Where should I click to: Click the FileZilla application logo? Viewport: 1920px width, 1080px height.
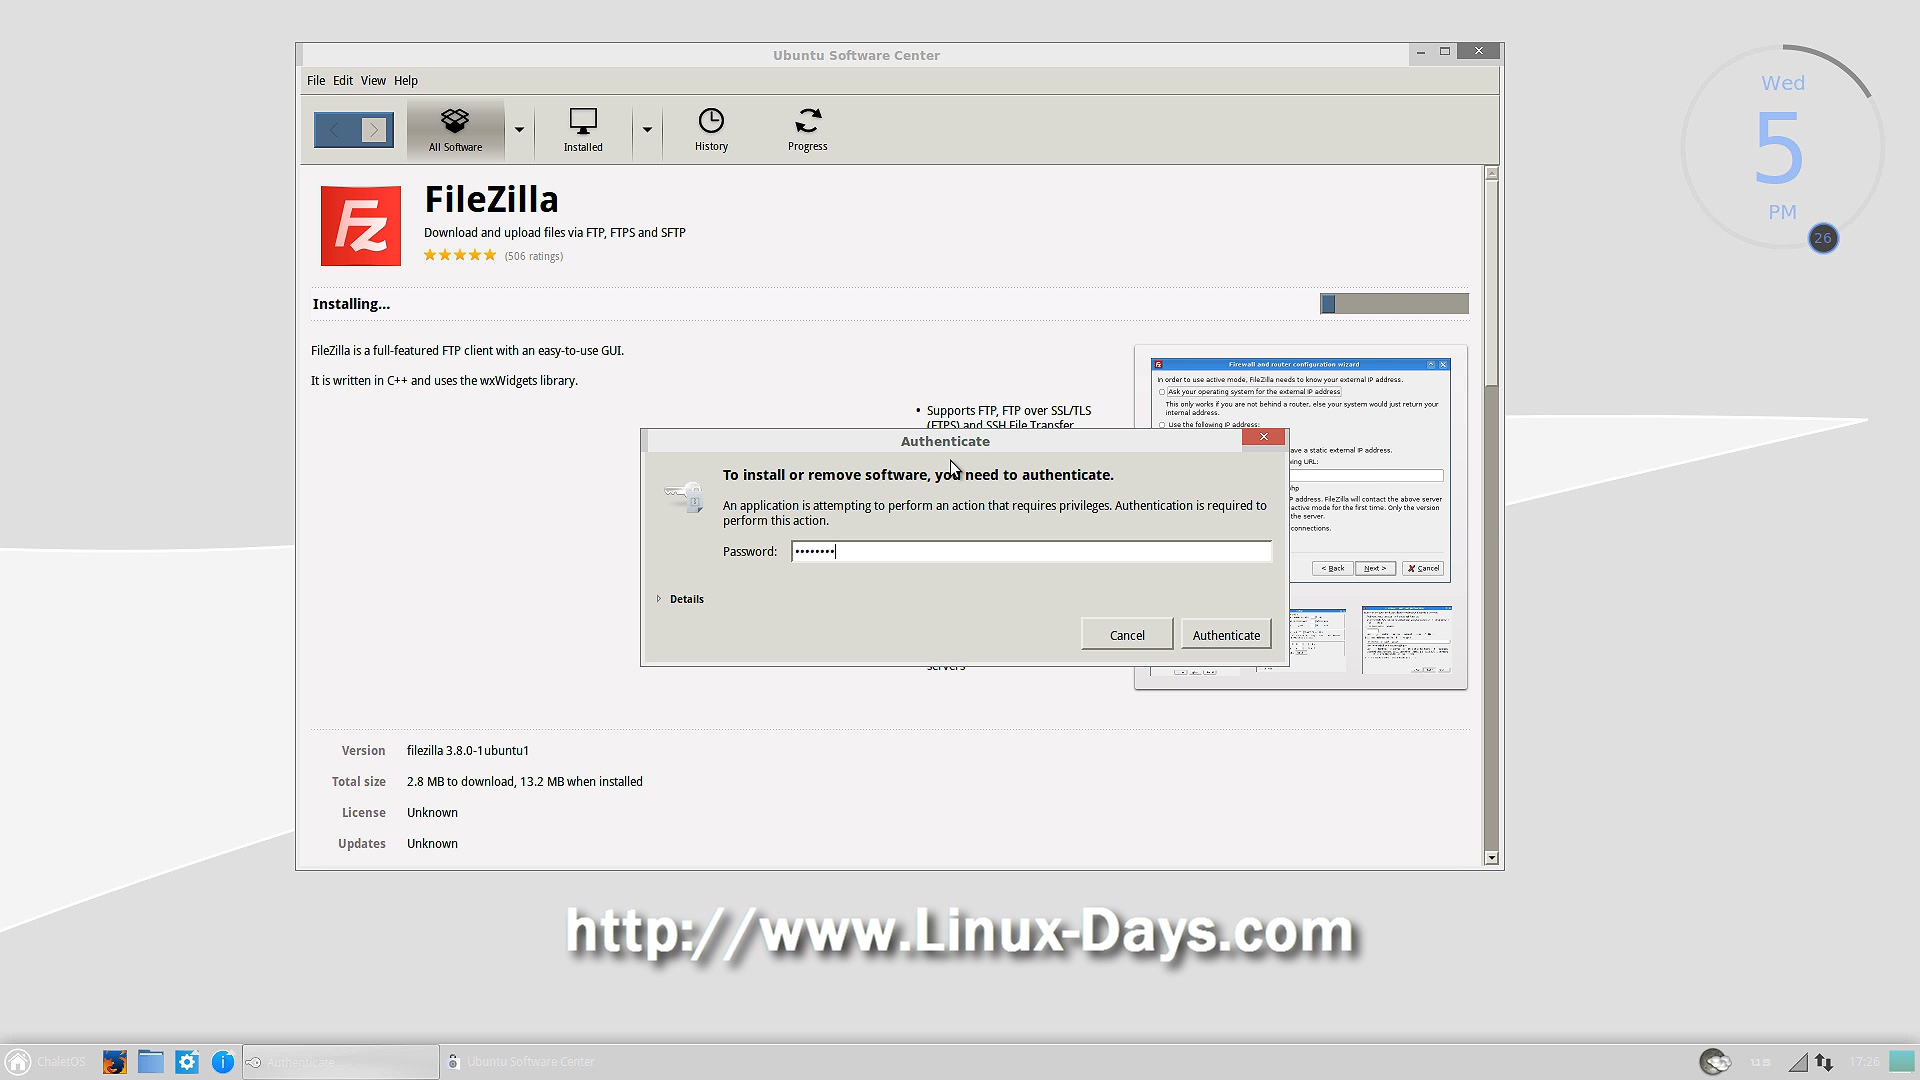(361, 226)
